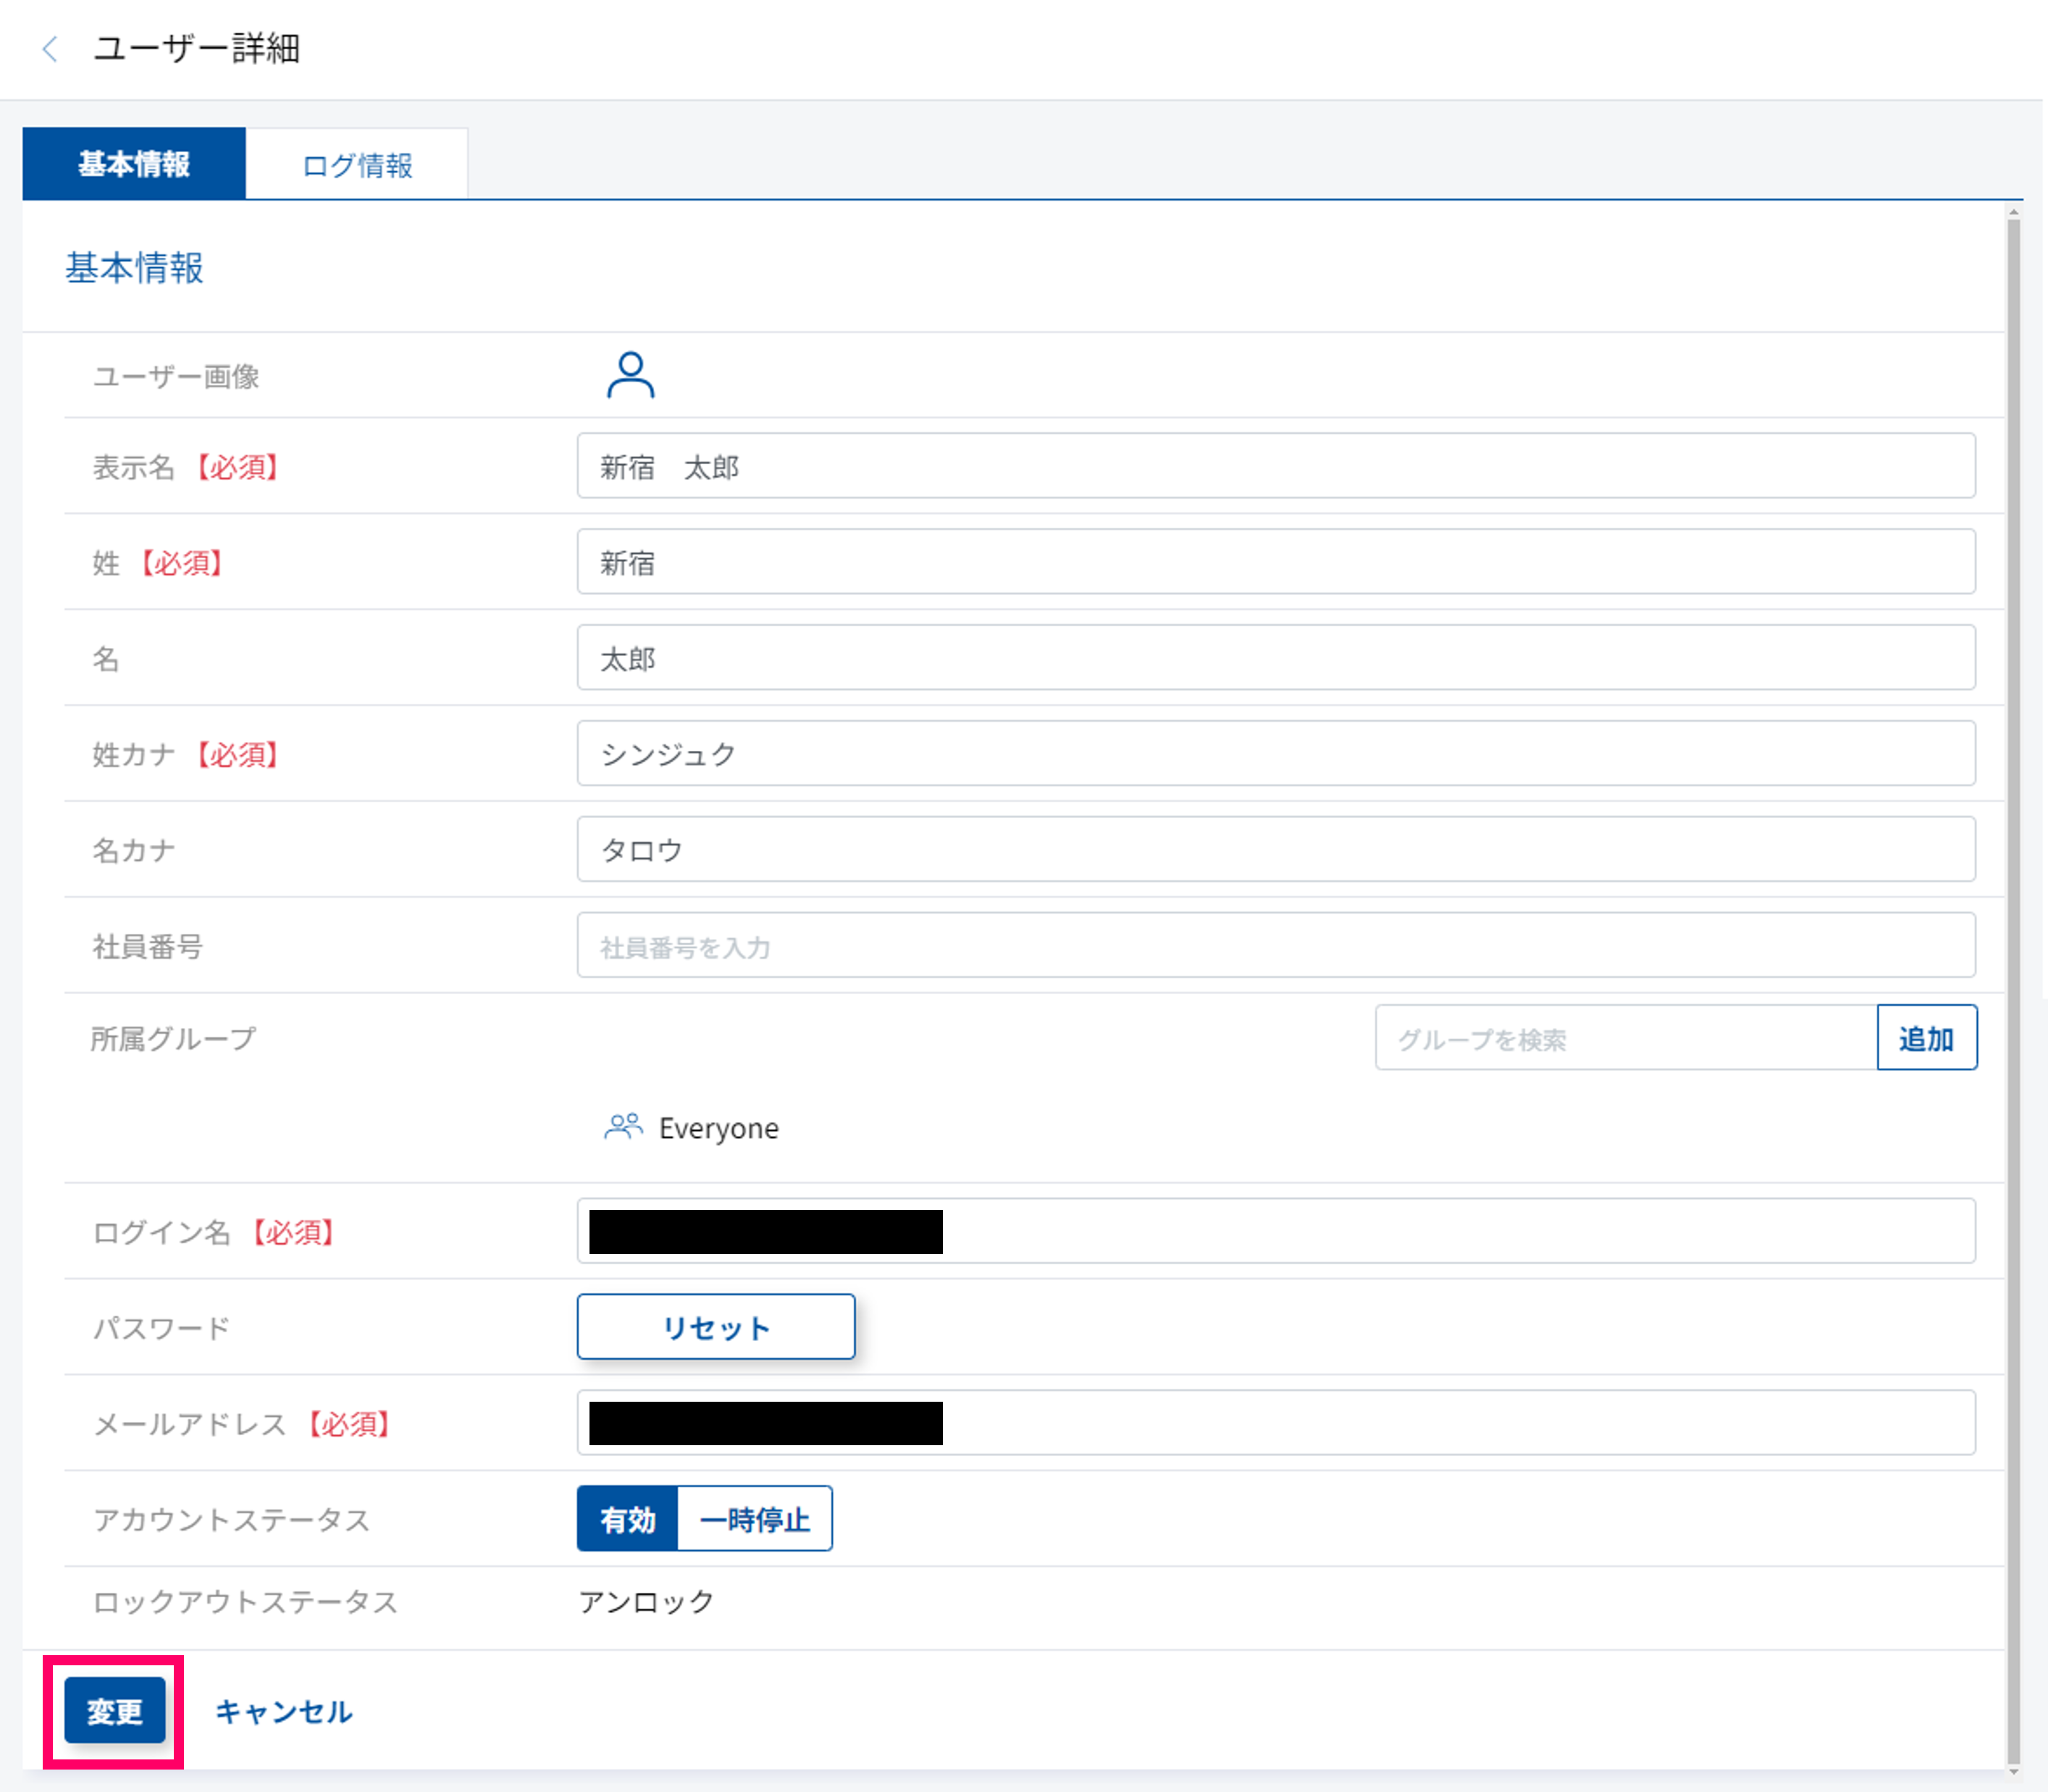Click the 追加 group button
The image size is (2048, 1792).
pyautogui.click(x=1925, y=1038)
